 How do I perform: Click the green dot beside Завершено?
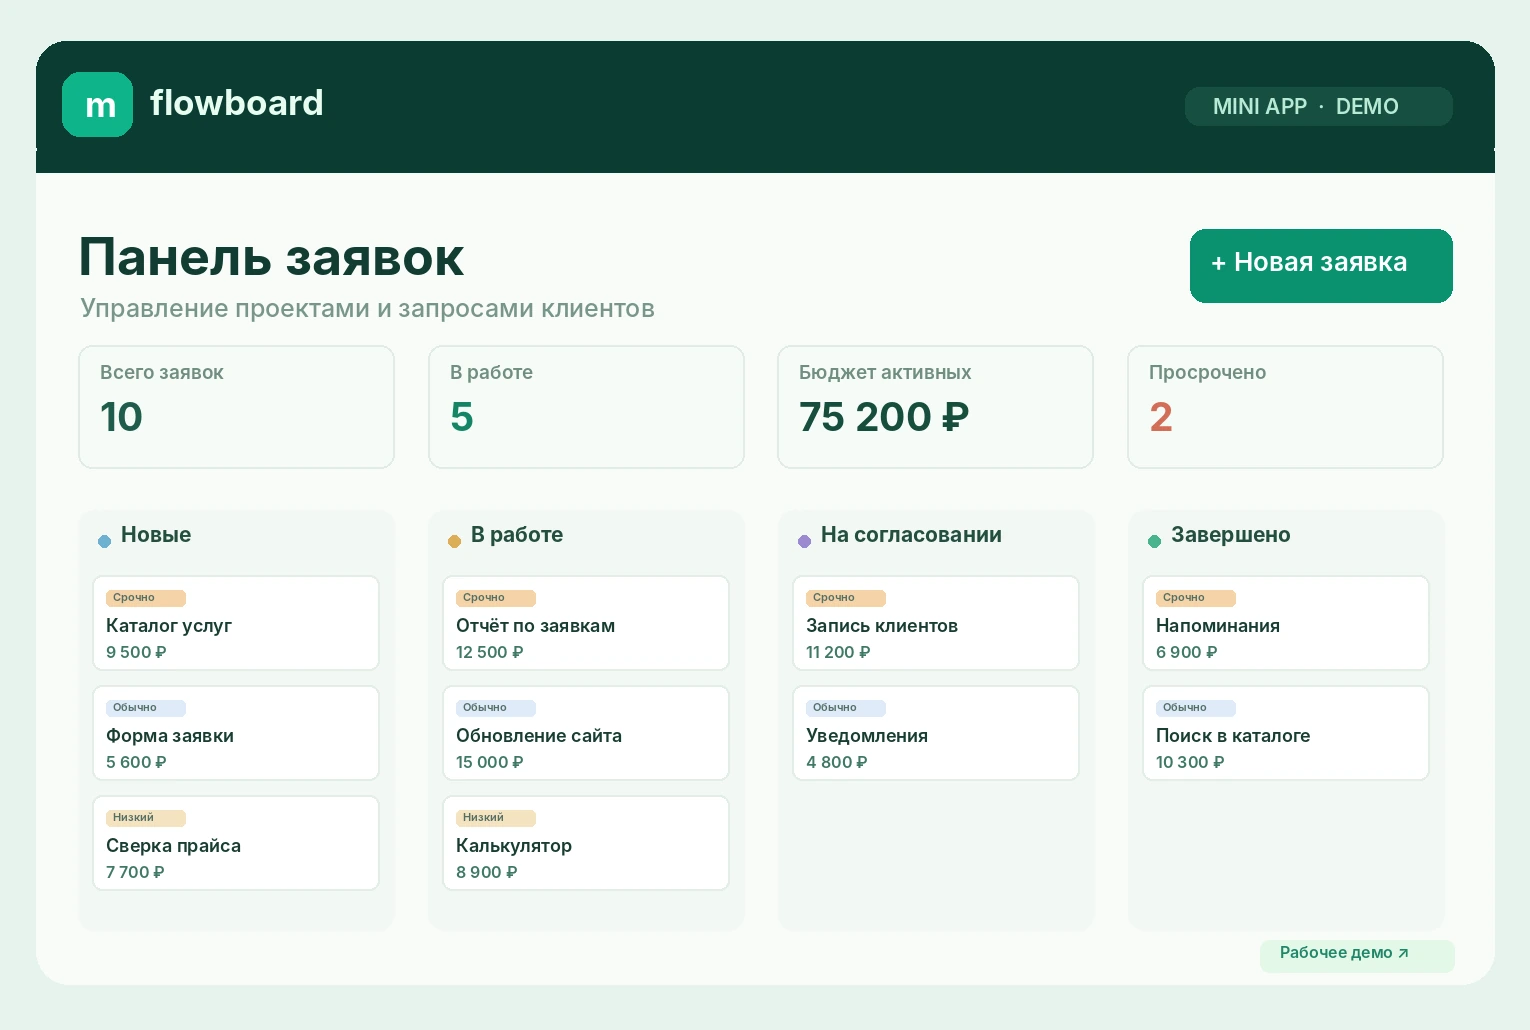[x=1154, y=541]
